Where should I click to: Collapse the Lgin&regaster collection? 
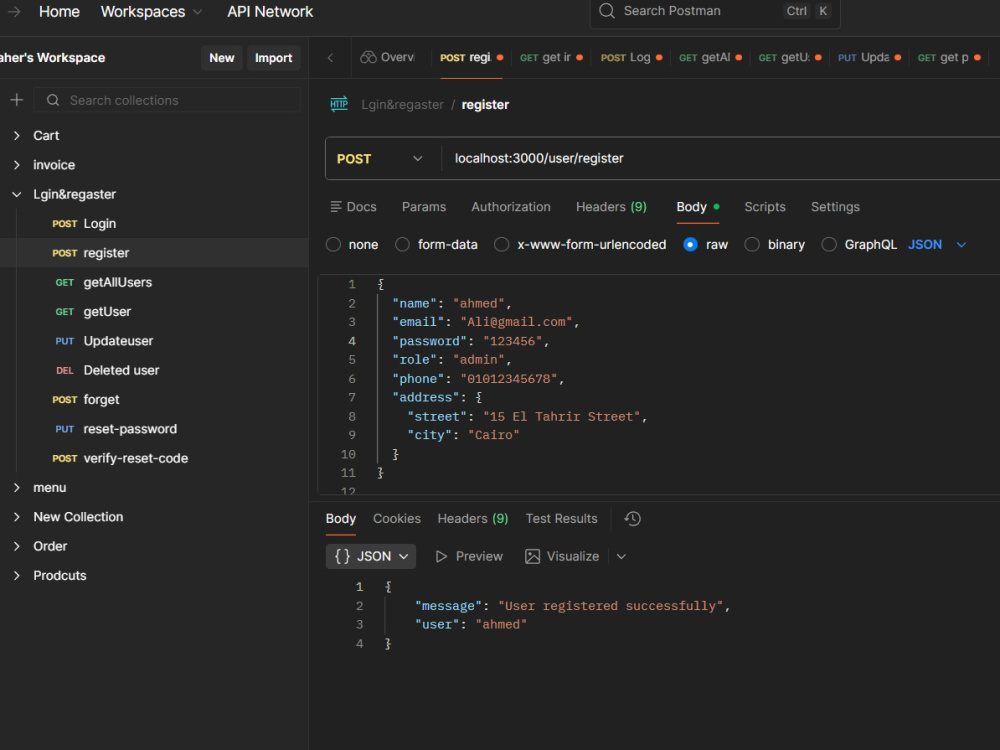[17, 194]
